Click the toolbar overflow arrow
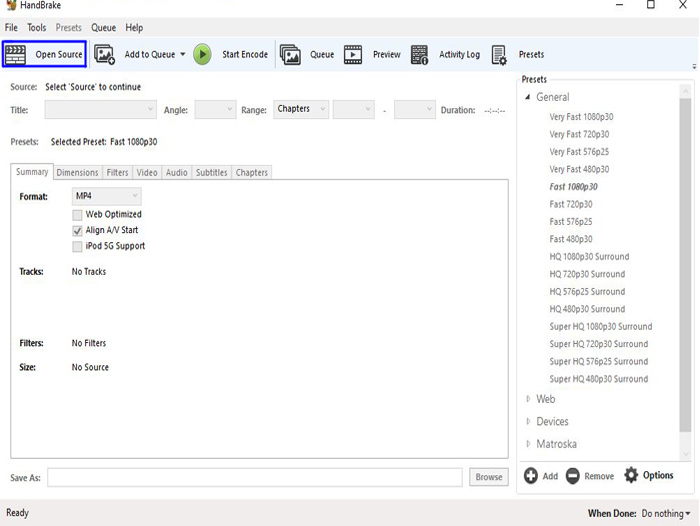The width and height of the screenshot is (700, 526). tap(694, 67)
